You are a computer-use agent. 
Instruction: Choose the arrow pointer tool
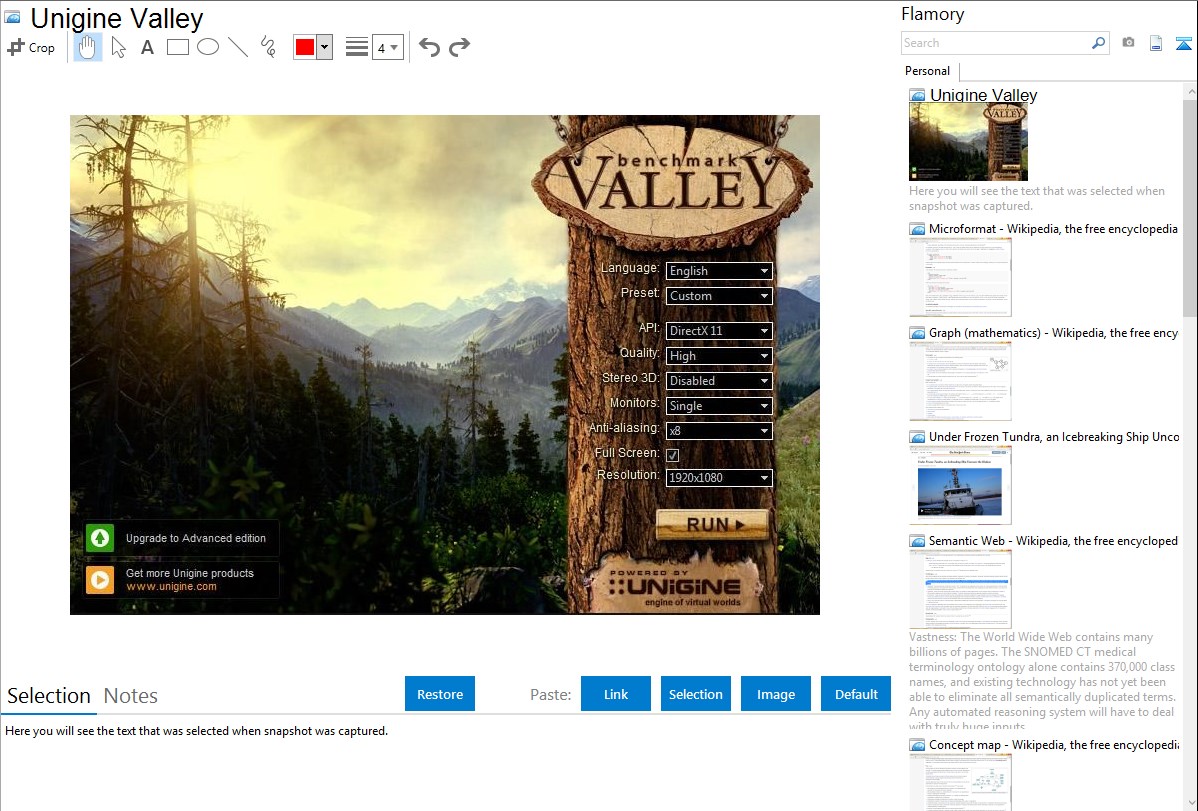[118, 47]
